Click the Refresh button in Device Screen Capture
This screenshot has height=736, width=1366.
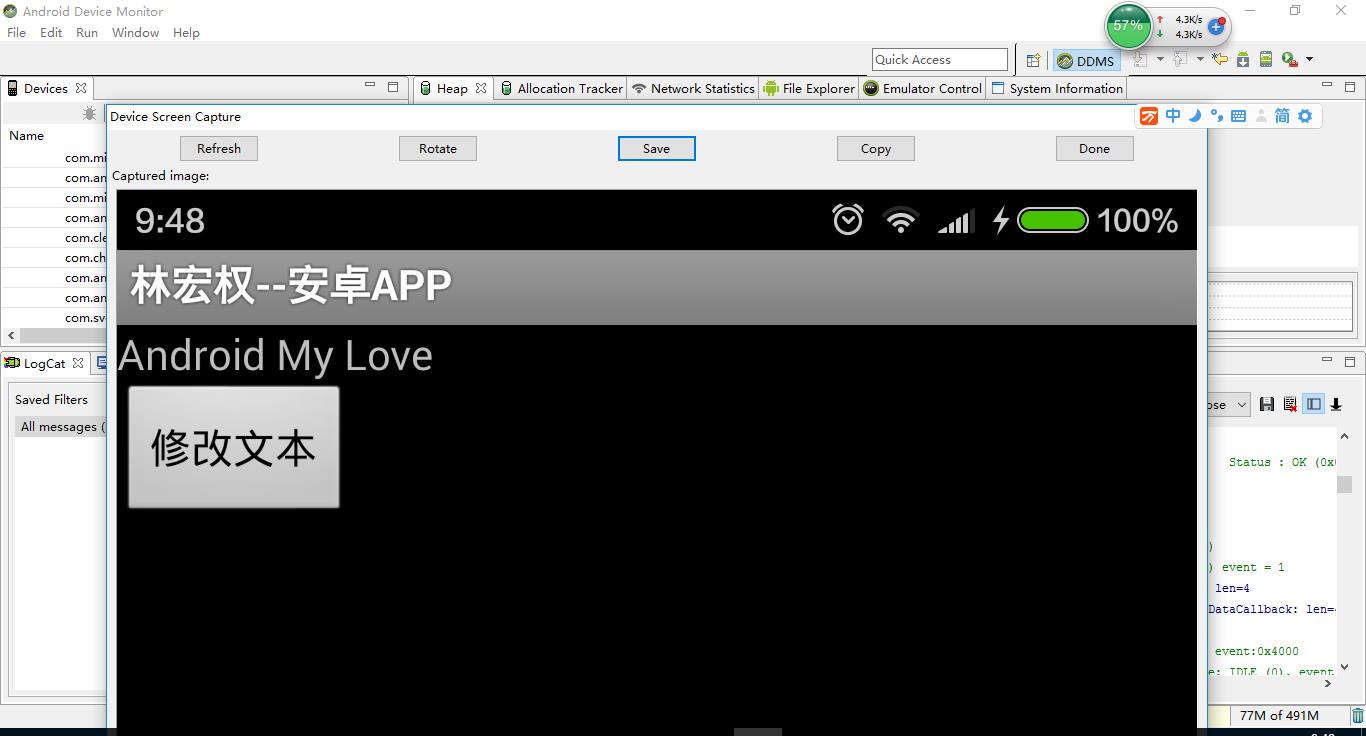click(x=219, y=148)
